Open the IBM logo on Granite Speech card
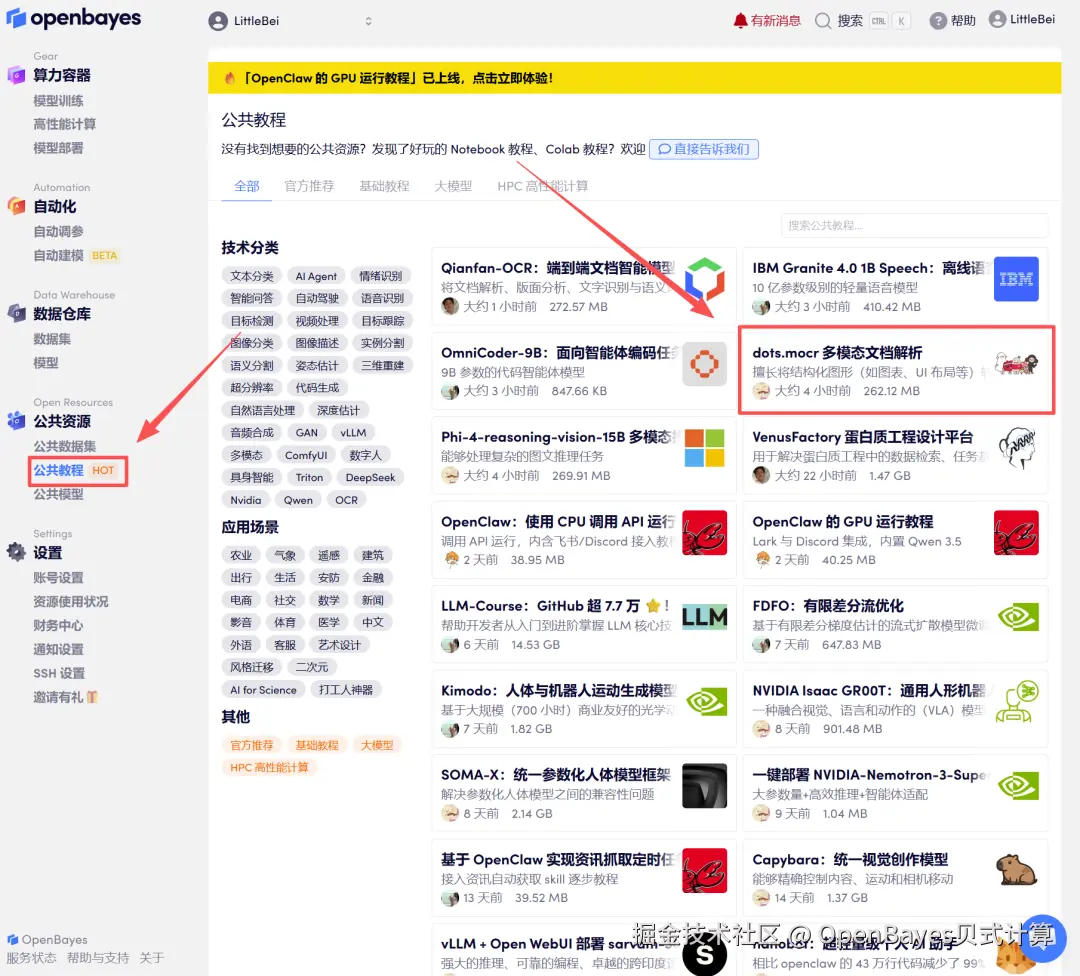The image size is (1080, 976). (x=1016, y=279)
